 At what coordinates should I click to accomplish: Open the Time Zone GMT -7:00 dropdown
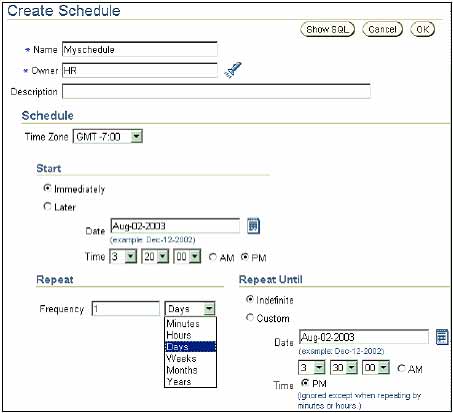[x=108, y=136]
